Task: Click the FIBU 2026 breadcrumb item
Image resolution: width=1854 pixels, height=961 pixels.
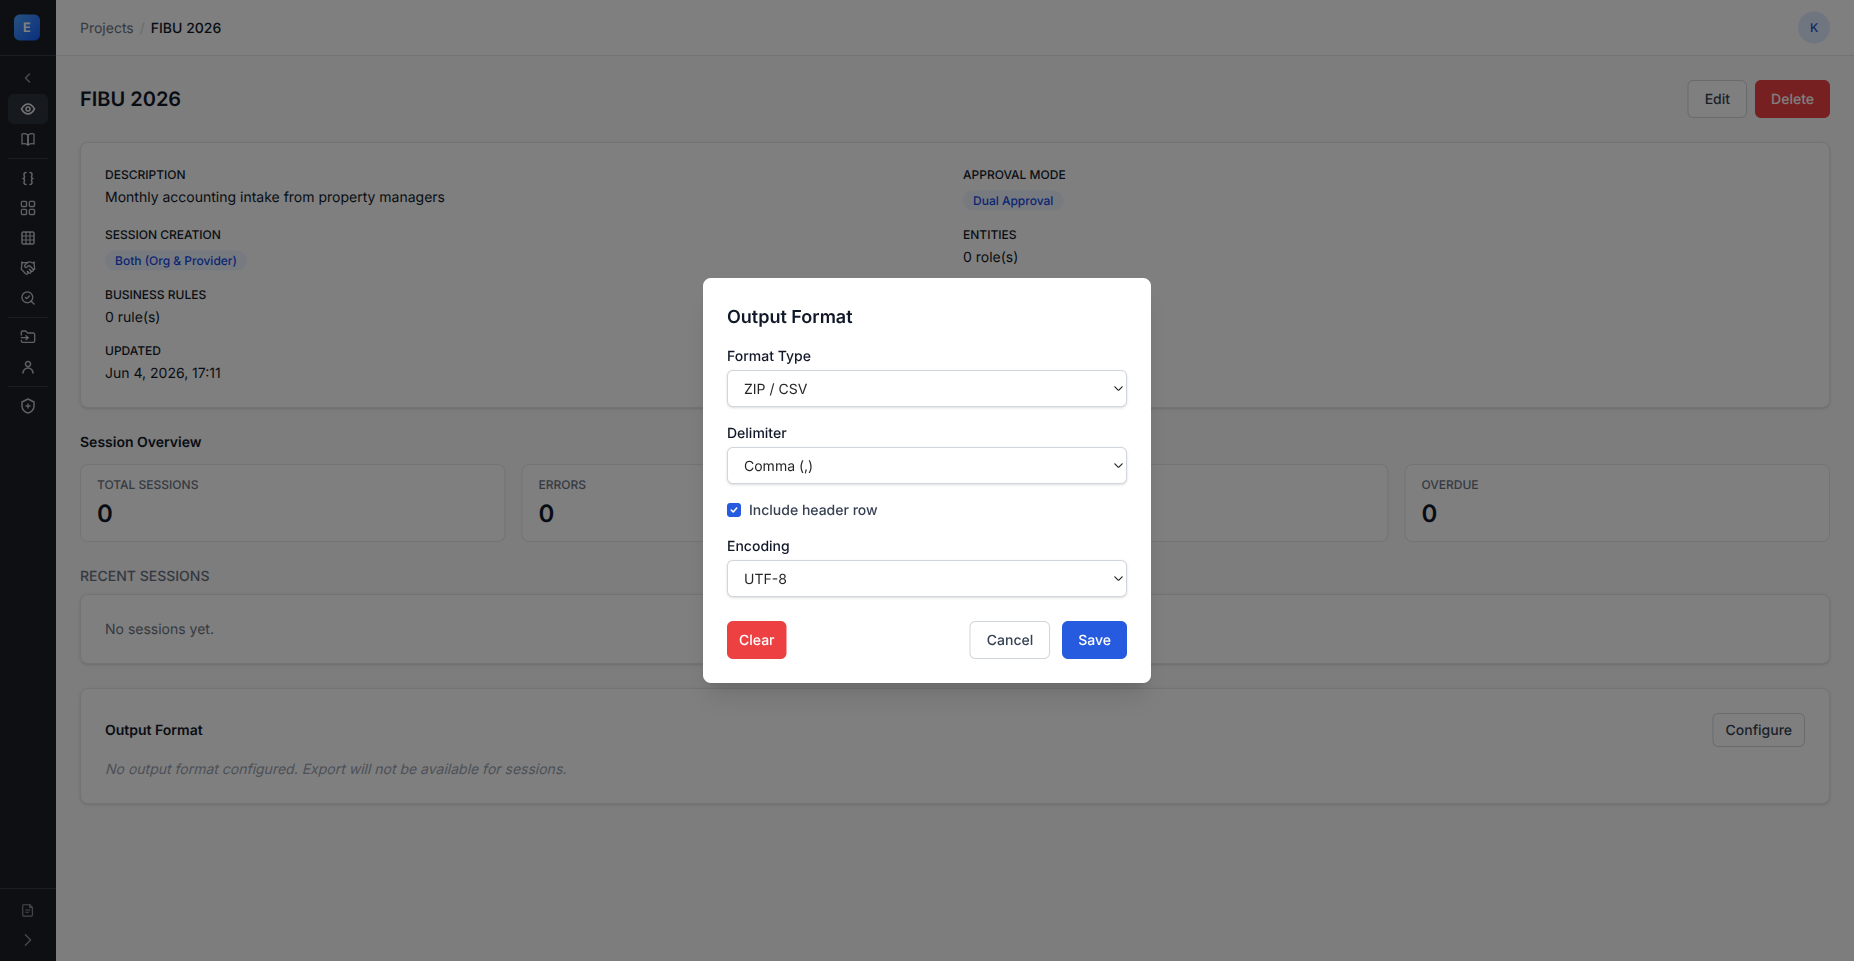Action: [x=186, y=28]
